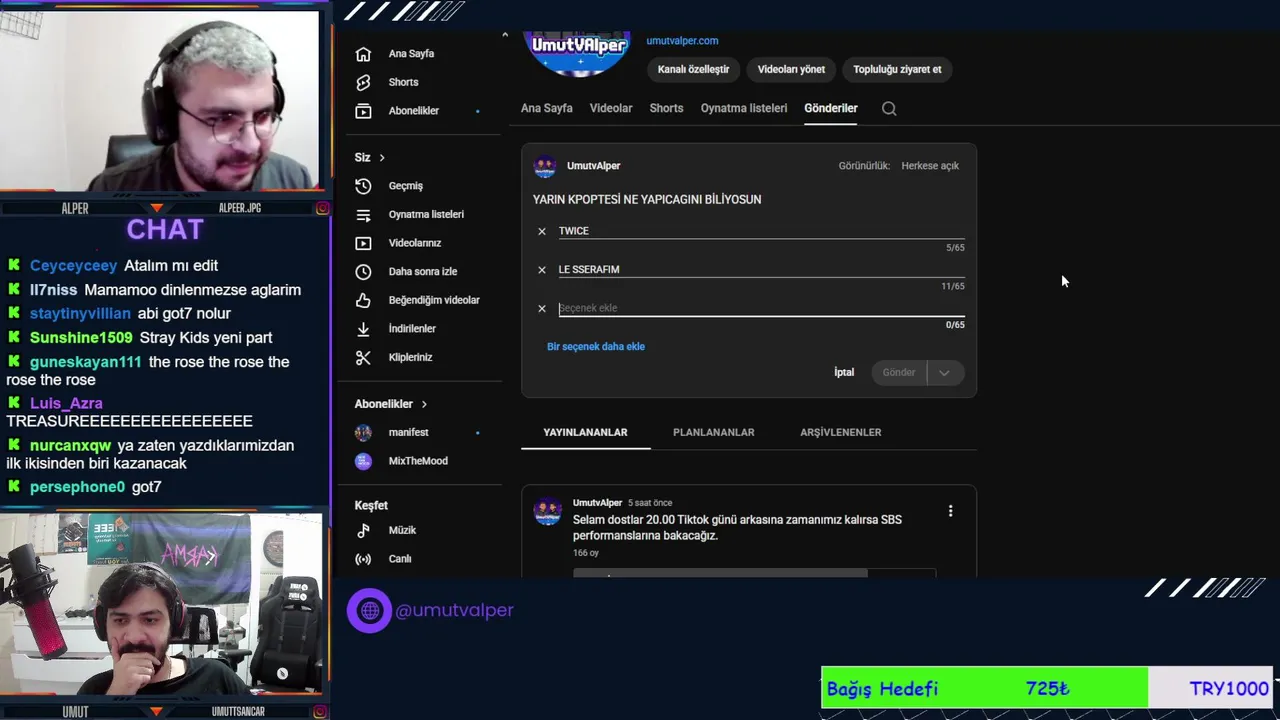Collapse the sidebar with the small arrow

[505, 35]
